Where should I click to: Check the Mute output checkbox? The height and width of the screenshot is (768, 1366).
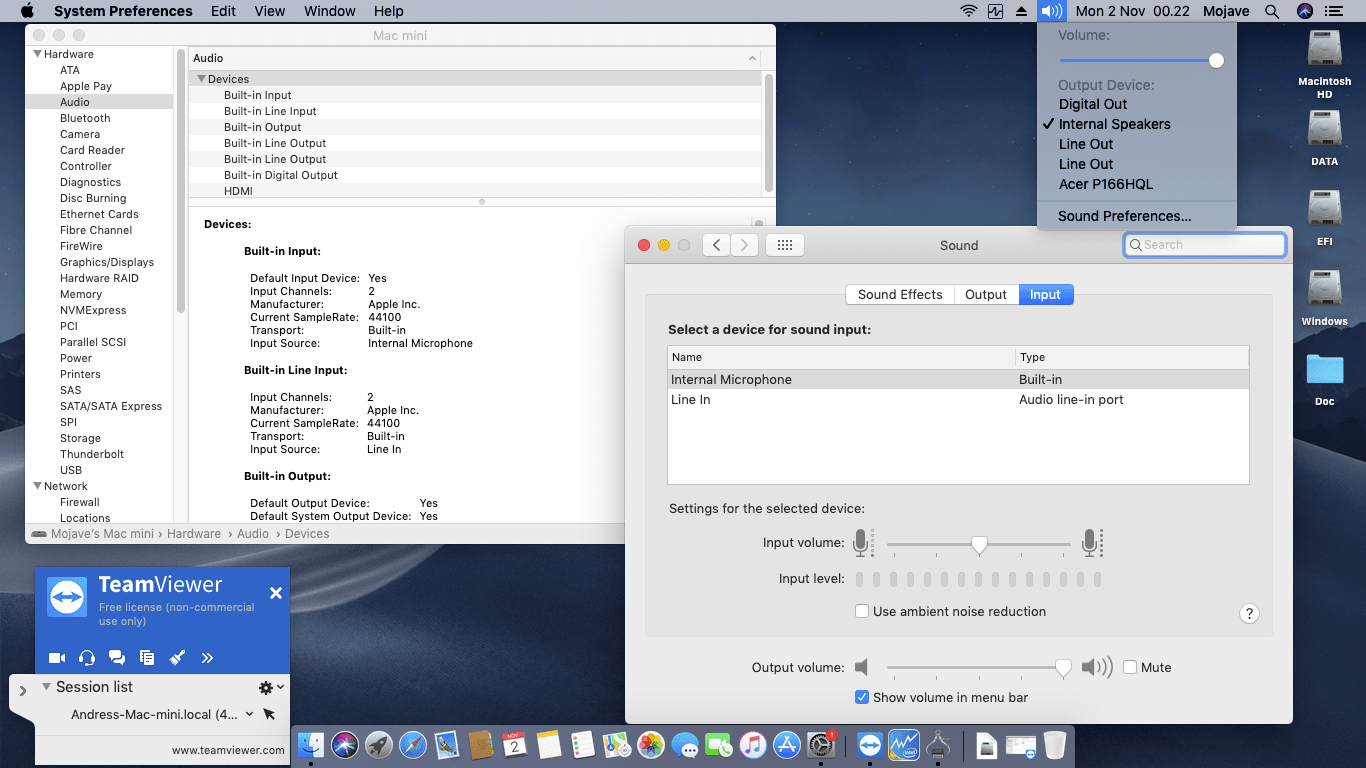click(x=1130, y=667)
